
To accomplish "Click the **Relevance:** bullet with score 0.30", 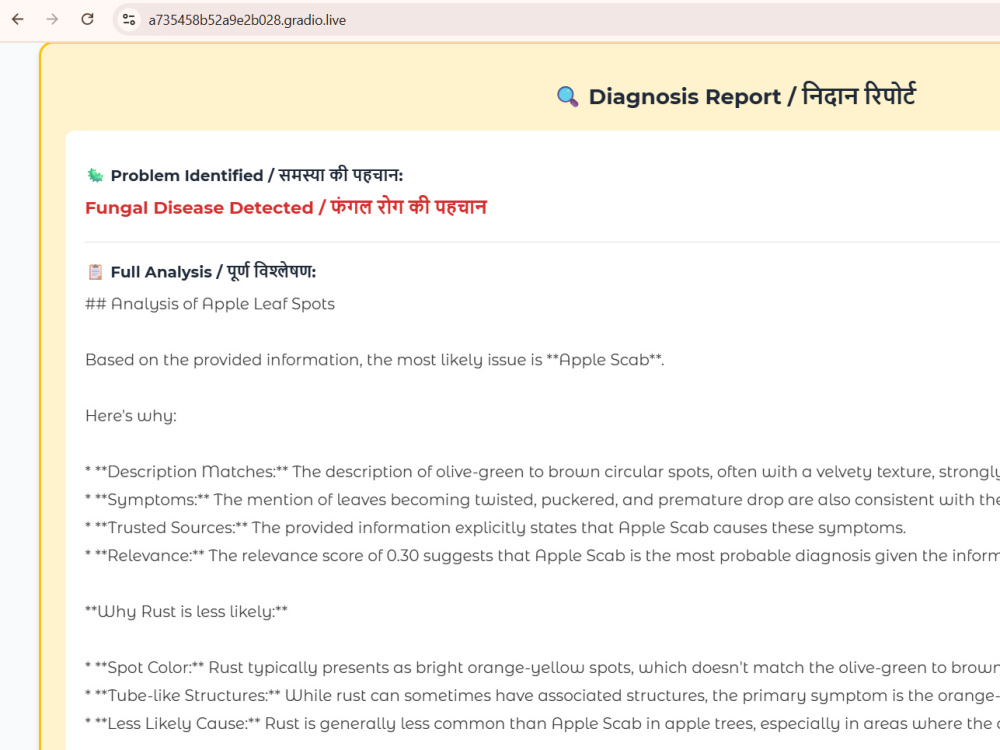I will pyautogui.click(x=542, y=556).
